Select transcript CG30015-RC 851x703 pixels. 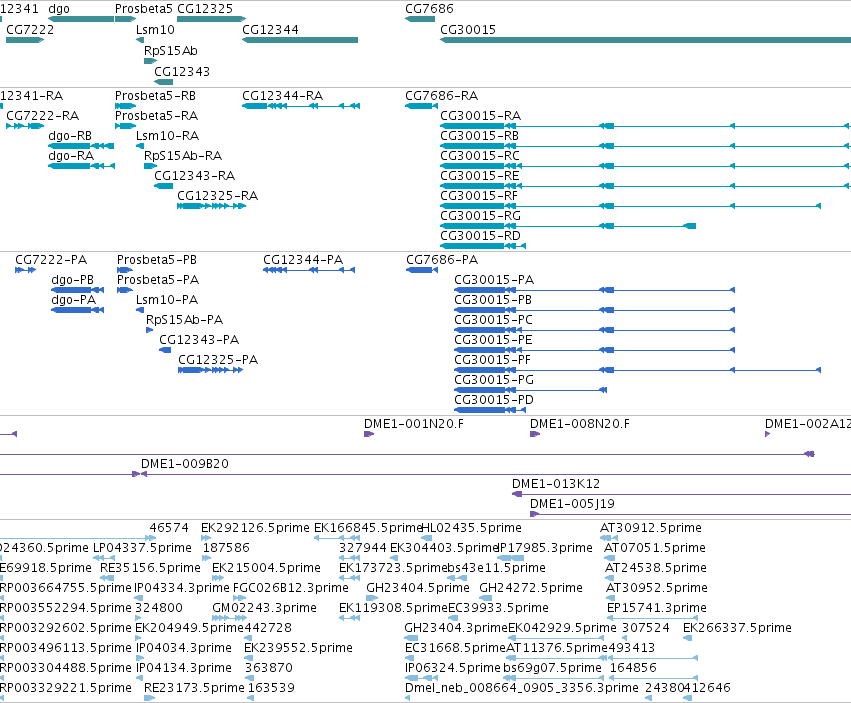coord(479,156)
